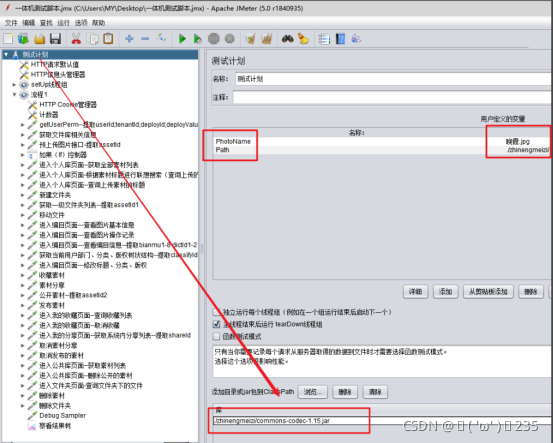
Task: Expand the getUserPerm request node arrow
Action: (23, 125)
